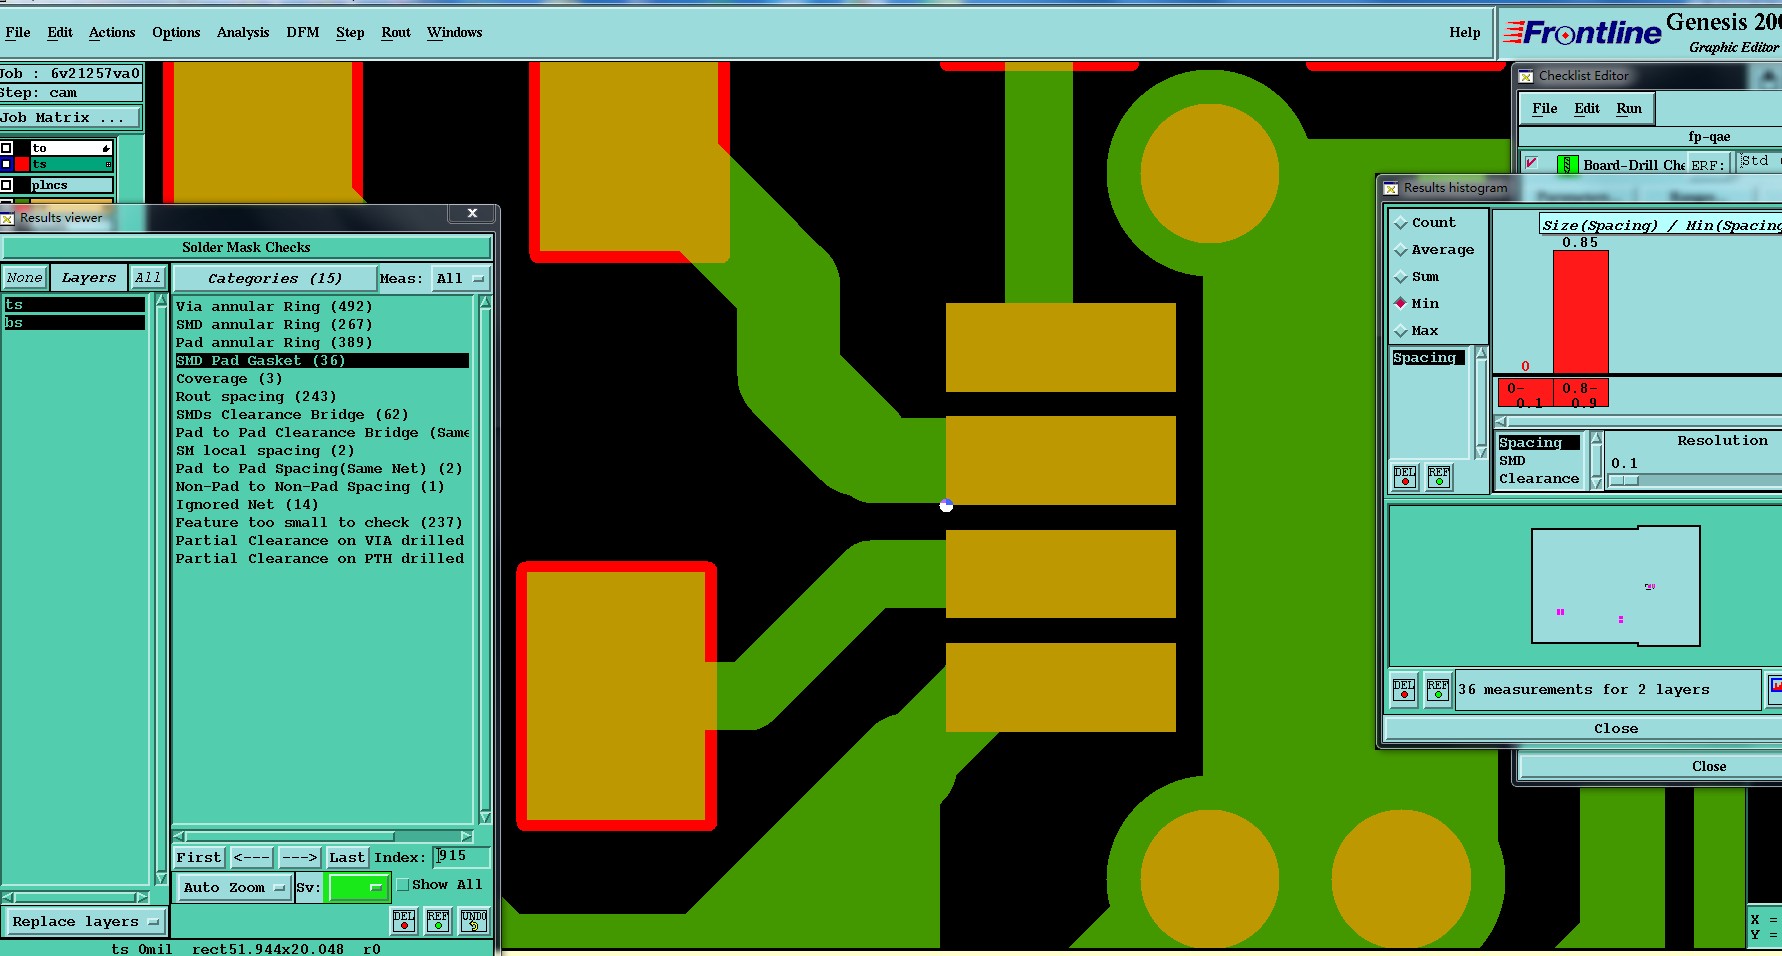Click Close in Results histogram window

pyautogui.click(x=1616, y=728)
